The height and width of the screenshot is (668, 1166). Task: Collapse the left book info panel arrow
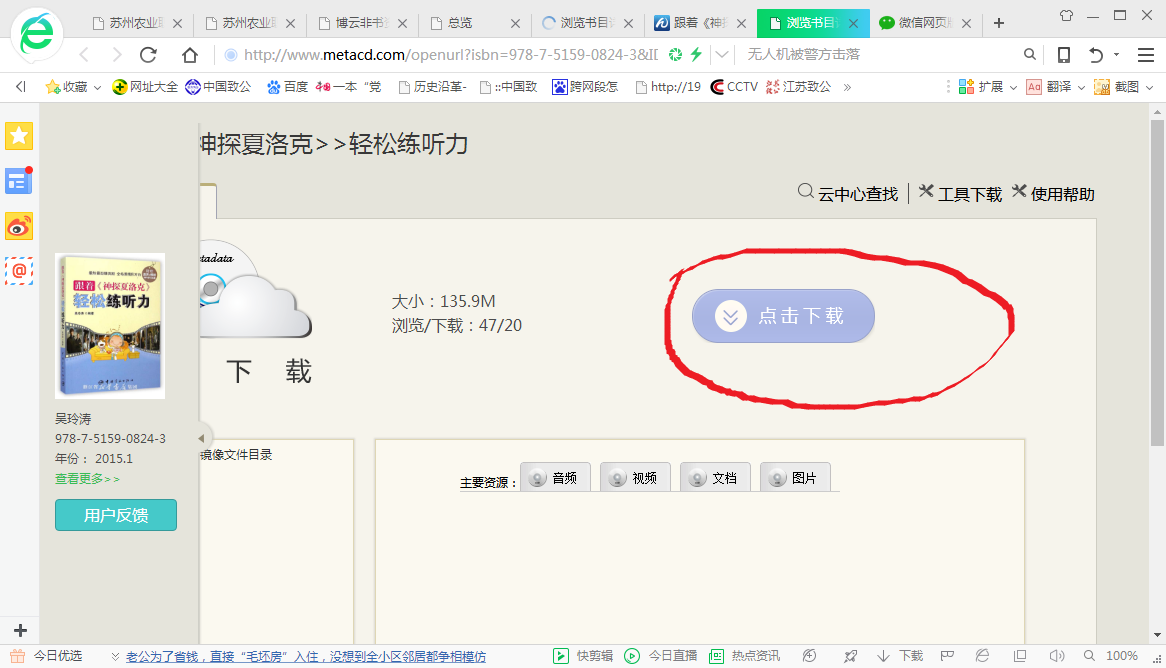coord(203,437)
